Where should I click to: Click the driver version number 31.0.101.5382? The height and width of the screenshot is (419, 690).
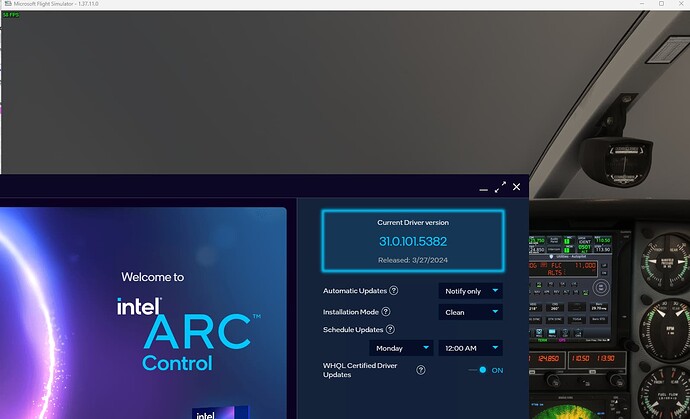(x=413, y=241)
